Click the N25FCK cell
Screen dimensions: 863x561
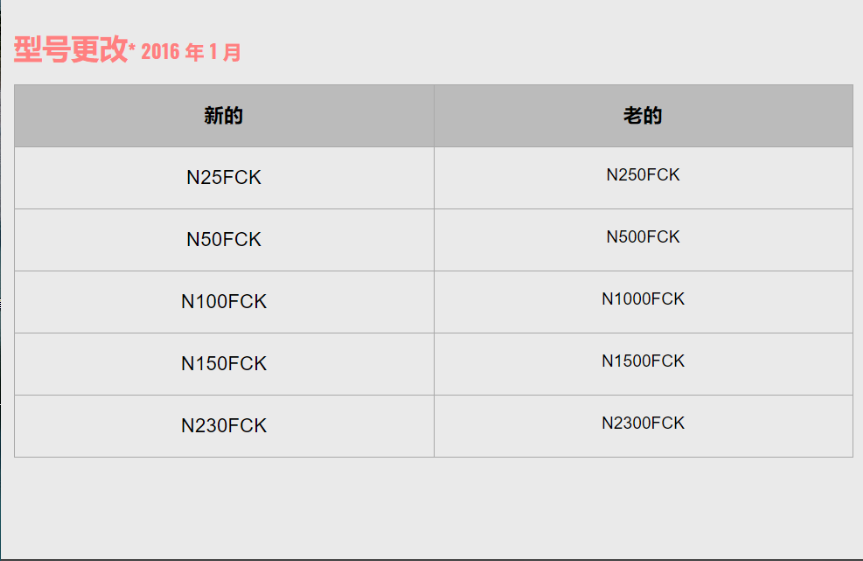click(224, 177)
